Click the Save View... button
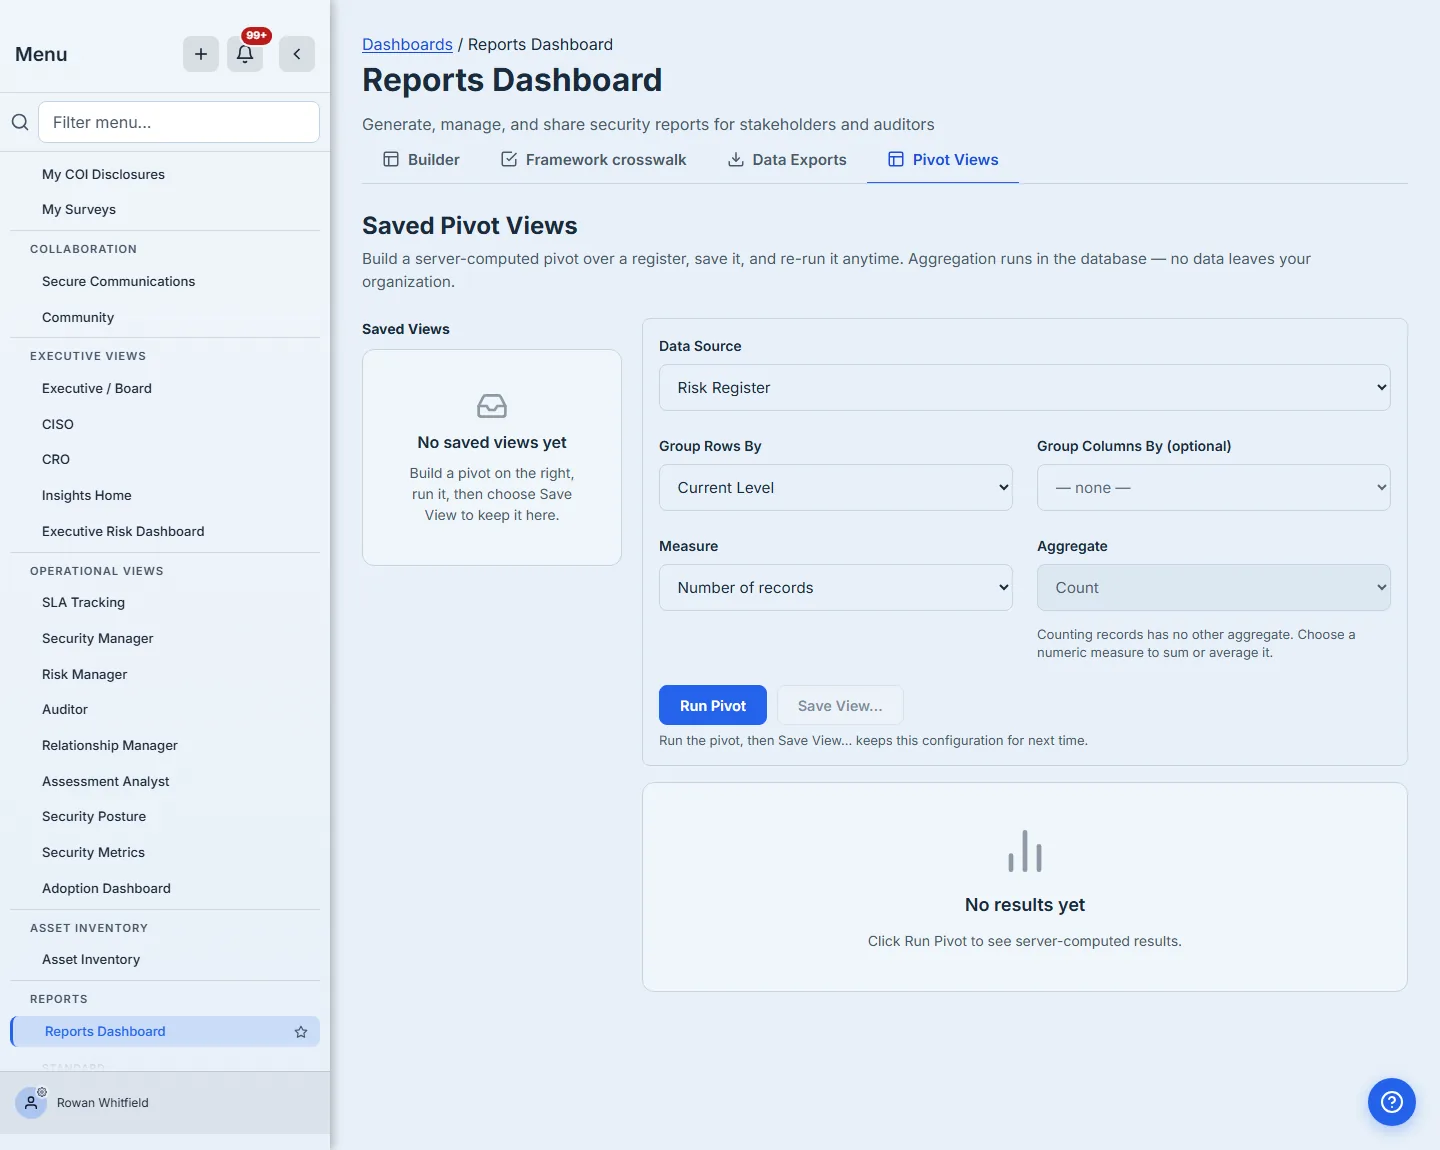Viewport: 1440px width, 1150px height. click(x=840, y=705)
